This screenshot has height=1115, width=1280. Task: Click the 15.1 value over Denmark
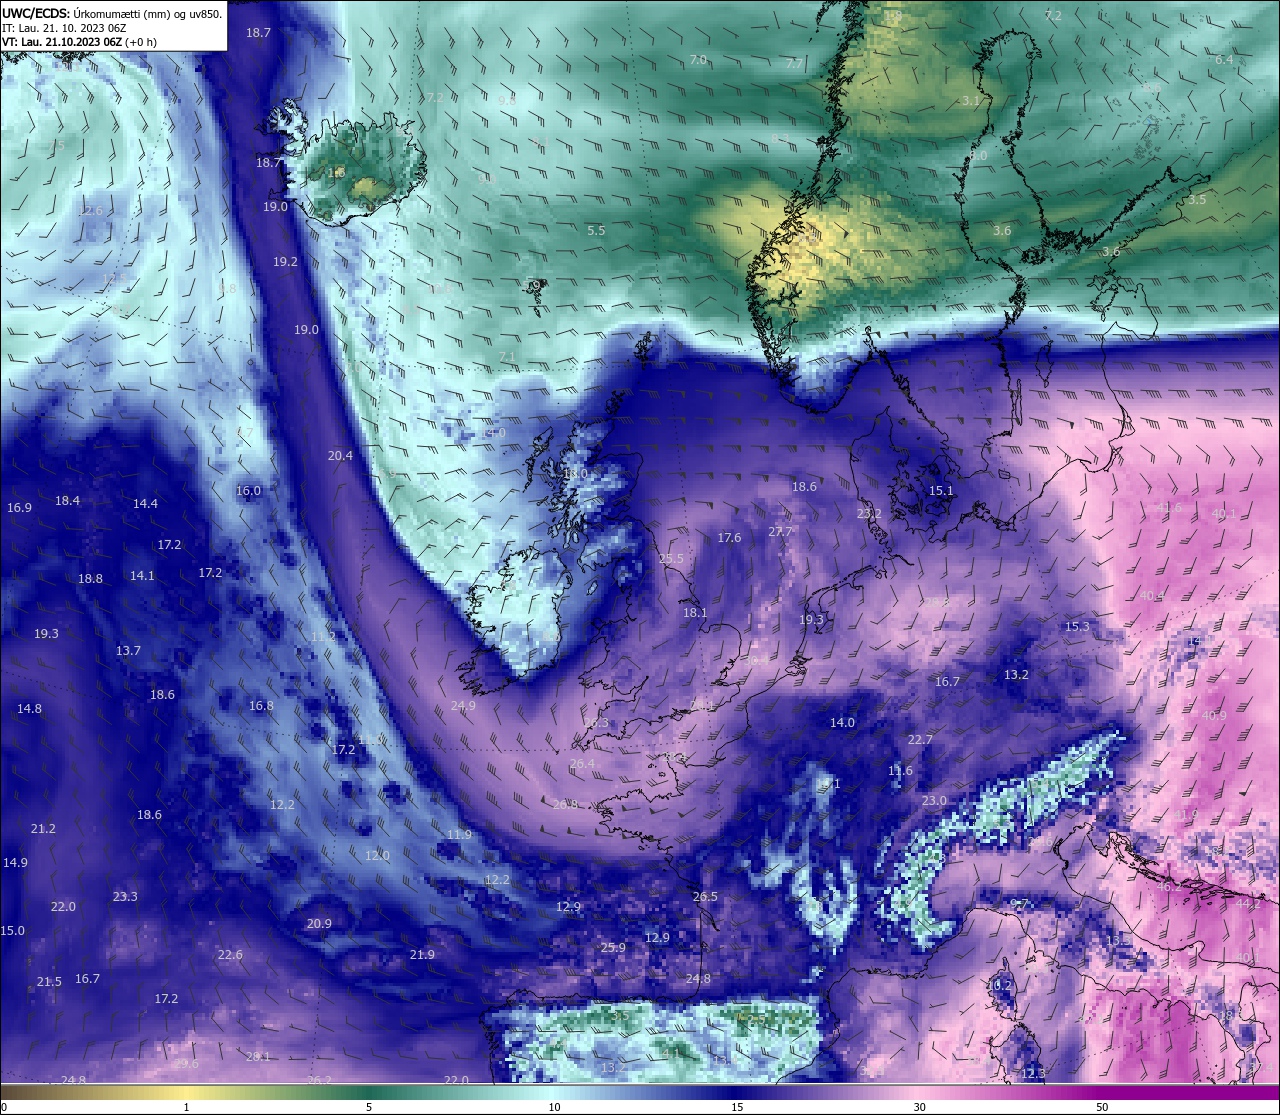pyautogui.click(x=941, y=491)
